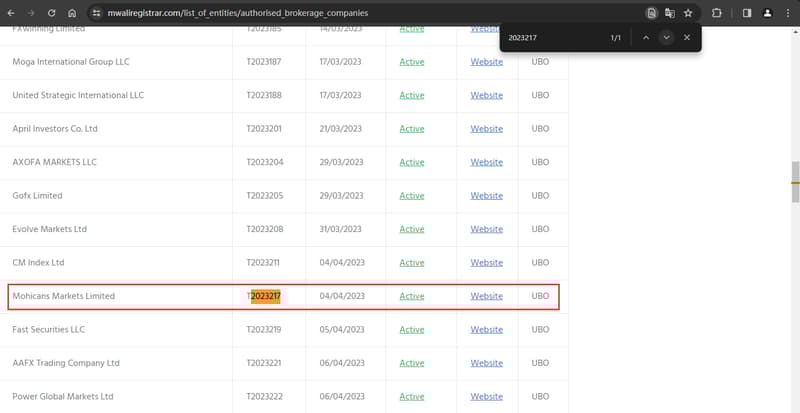Click Active for Gofx Limited
Image resolution: width=800 pixels, height=413 pixels.
(x=412, y=196)
